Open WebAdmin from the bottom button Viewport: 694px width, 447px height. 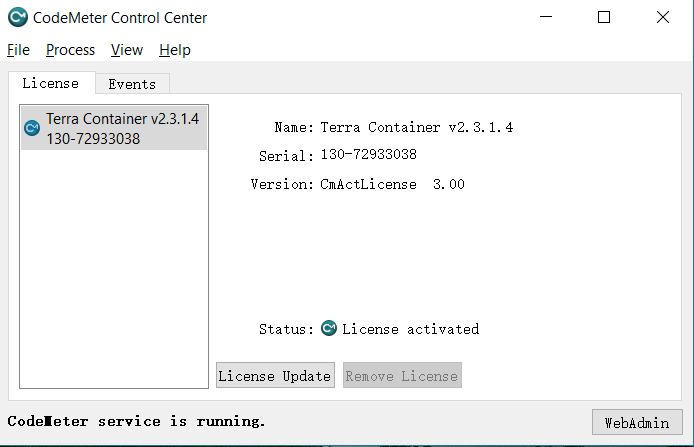click(637, 422)
